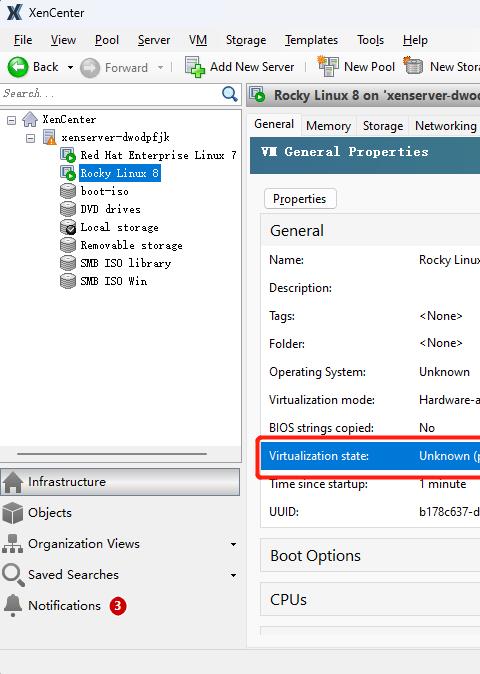
Task: Click the Add New Server label
Action: click(x=252, y=67)
